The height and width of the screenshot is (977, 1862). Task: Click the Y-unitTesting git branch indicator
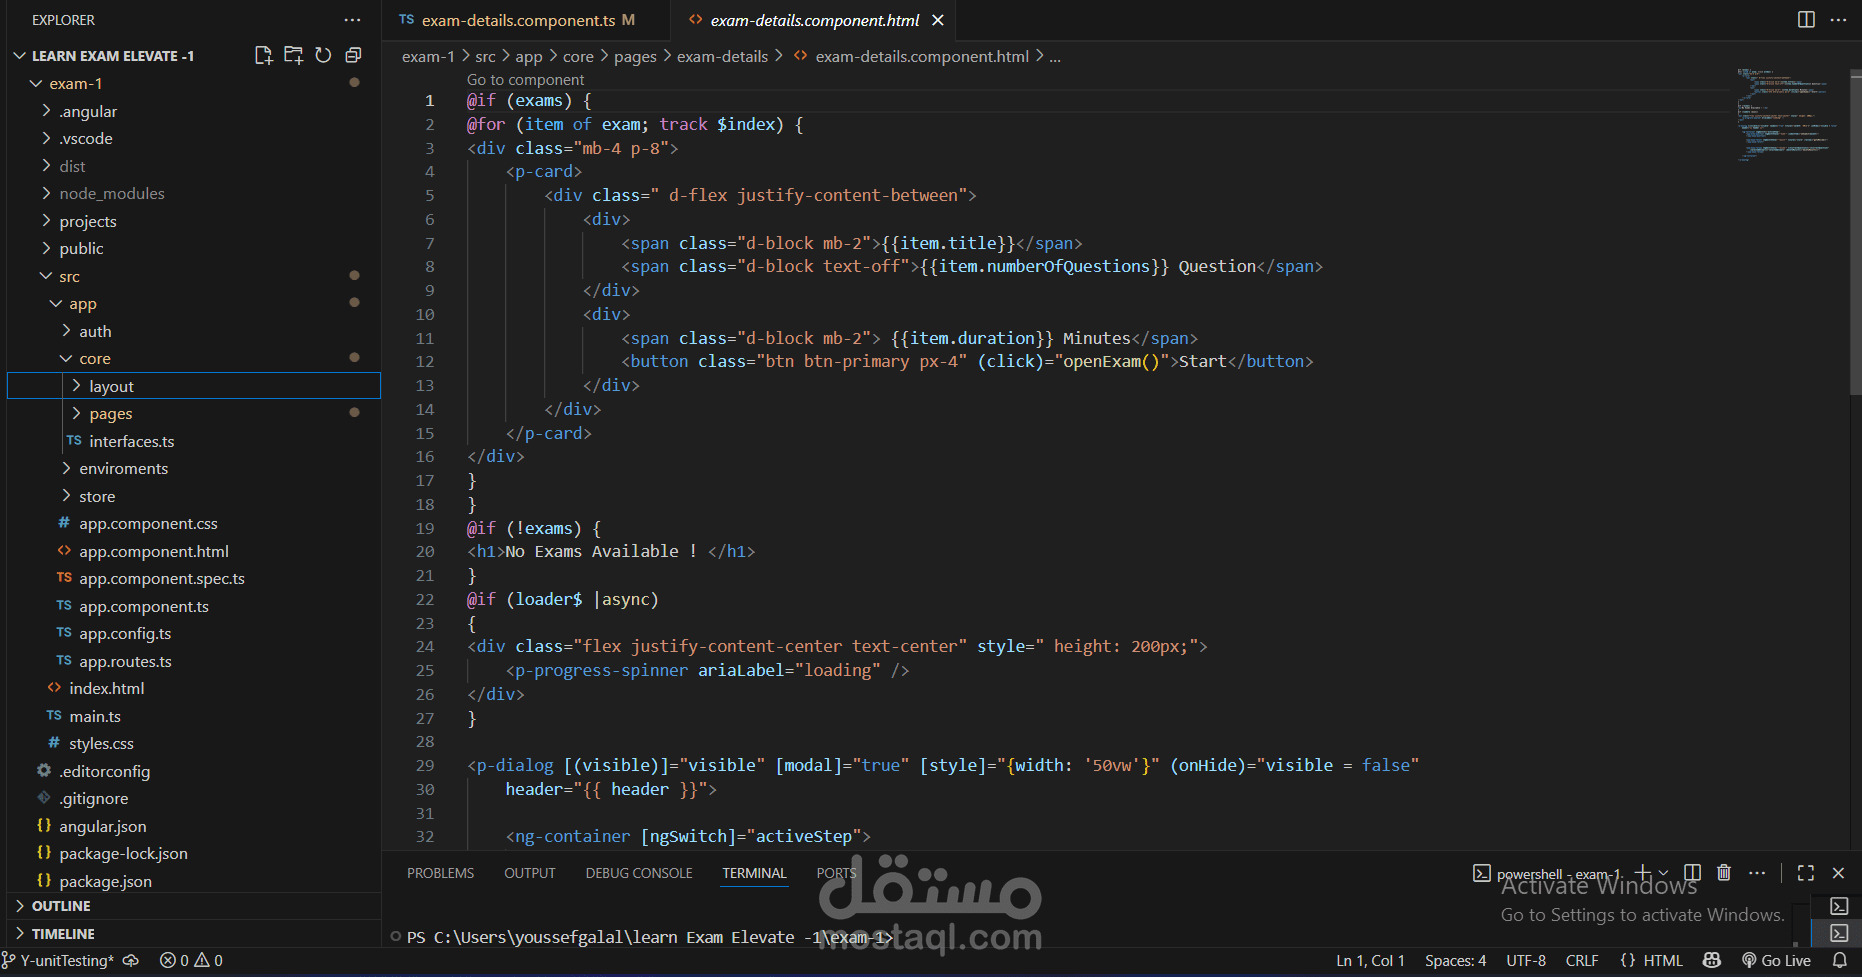pyautogui.click(x=58, y=961)
